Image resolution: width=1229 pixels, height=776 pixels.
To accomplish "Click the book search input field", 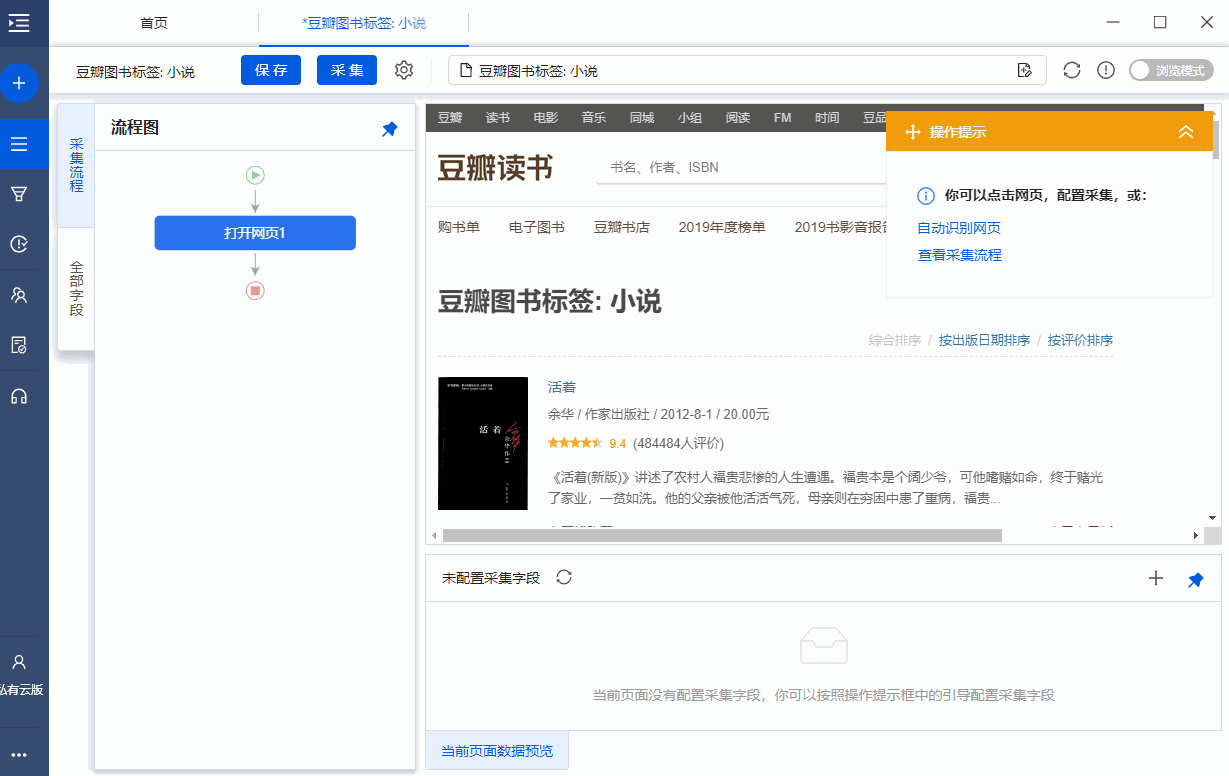I will [740, 167].
